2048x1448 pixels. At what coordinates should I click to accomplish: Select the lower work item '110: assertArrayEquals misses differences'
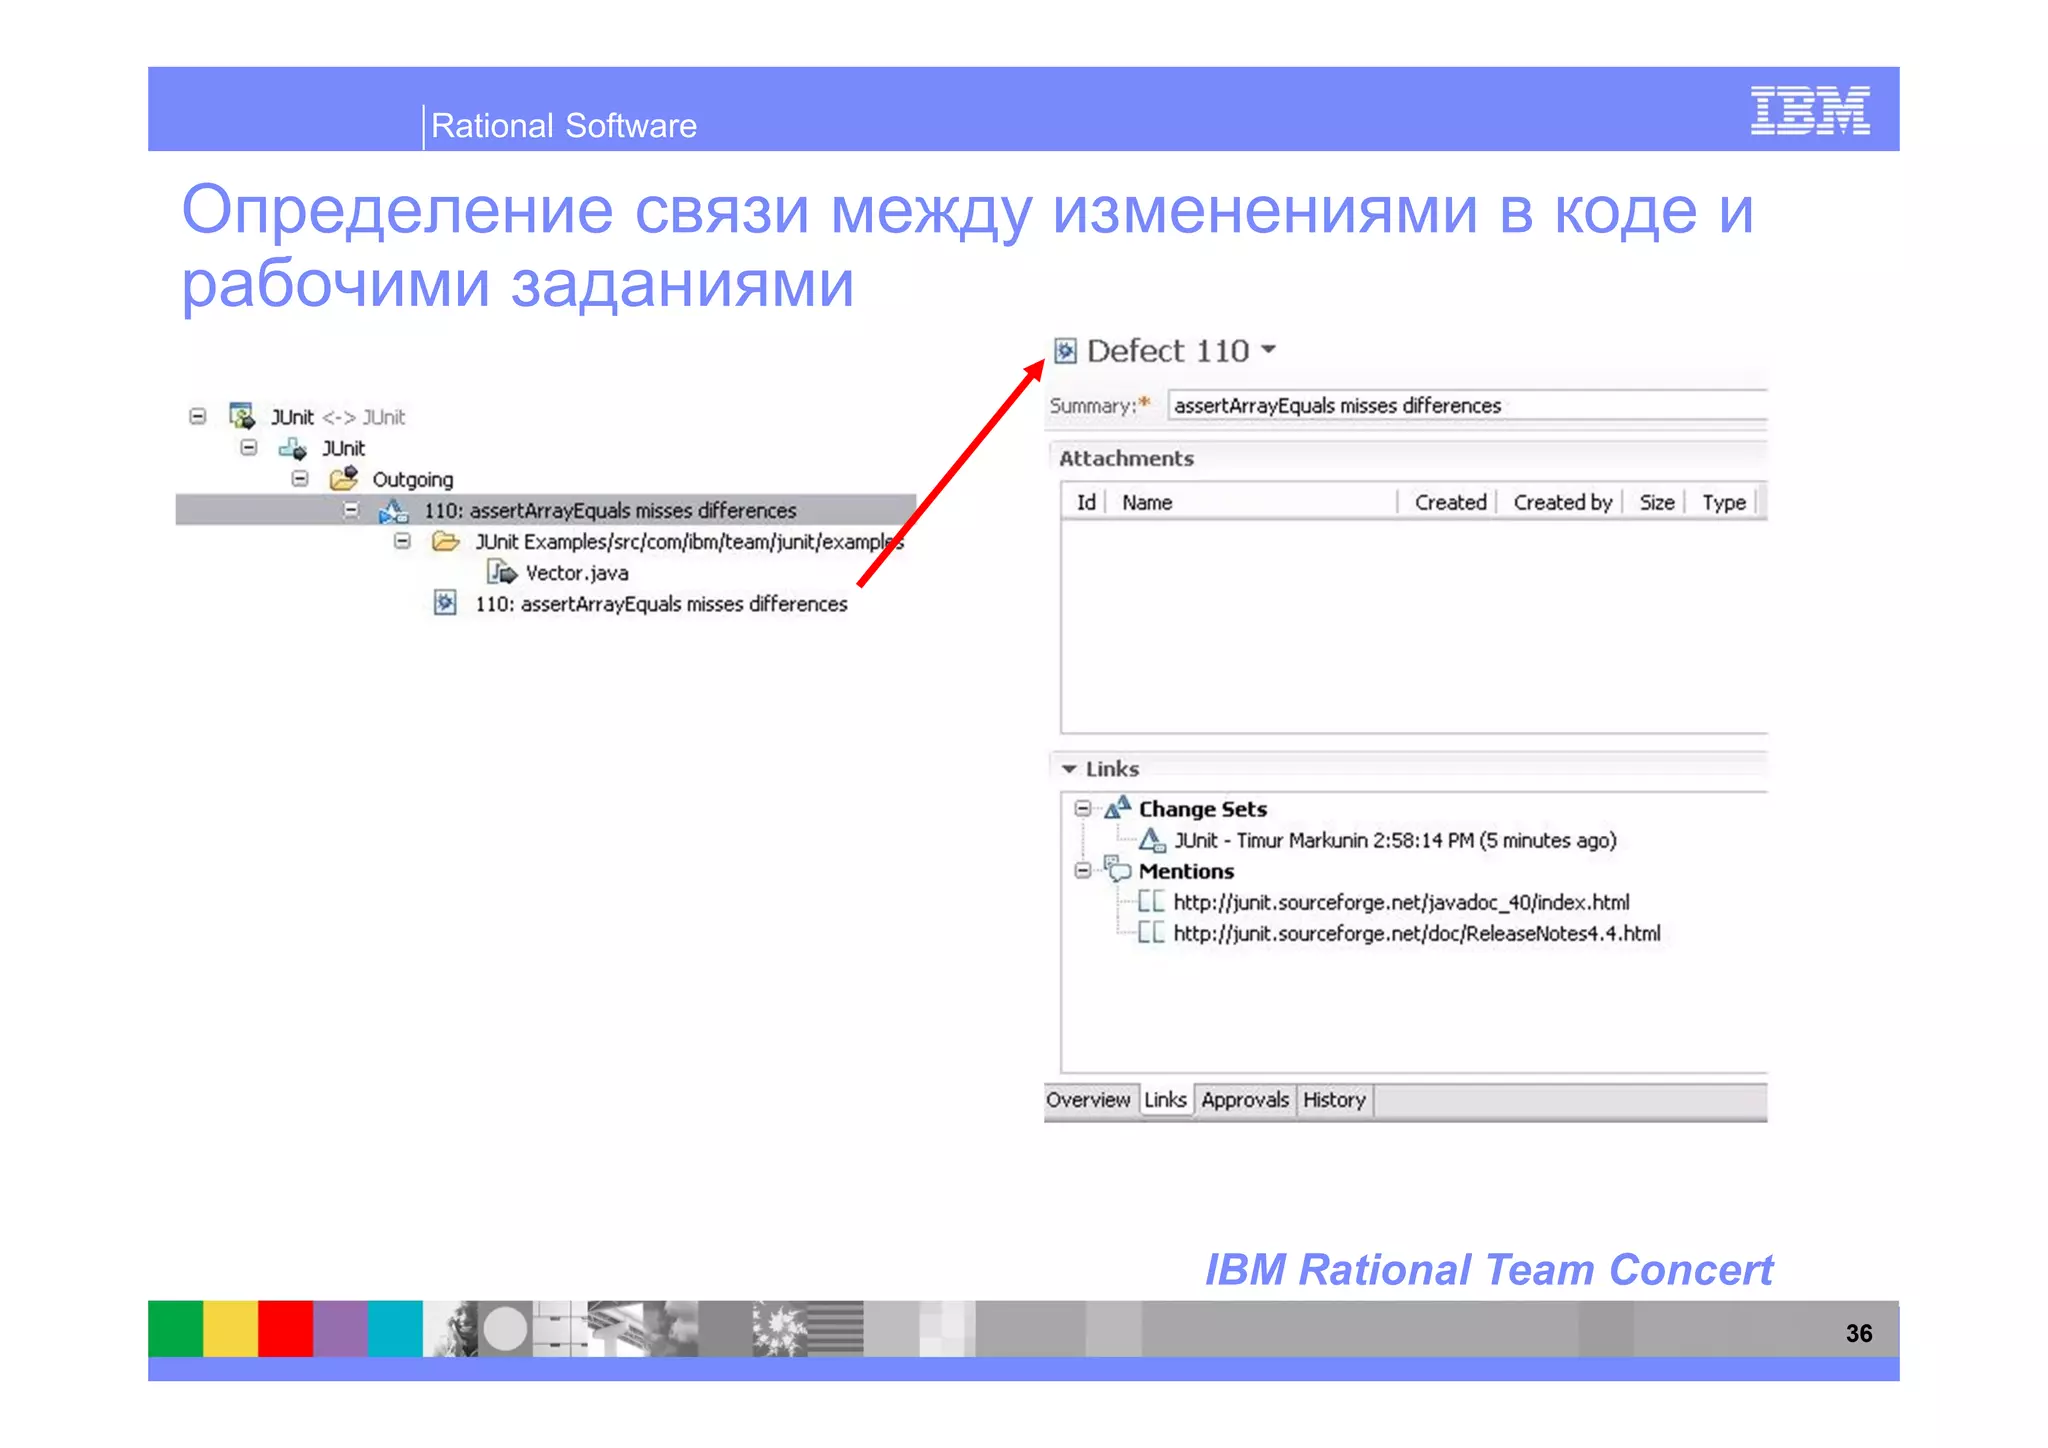click(661, 604)
